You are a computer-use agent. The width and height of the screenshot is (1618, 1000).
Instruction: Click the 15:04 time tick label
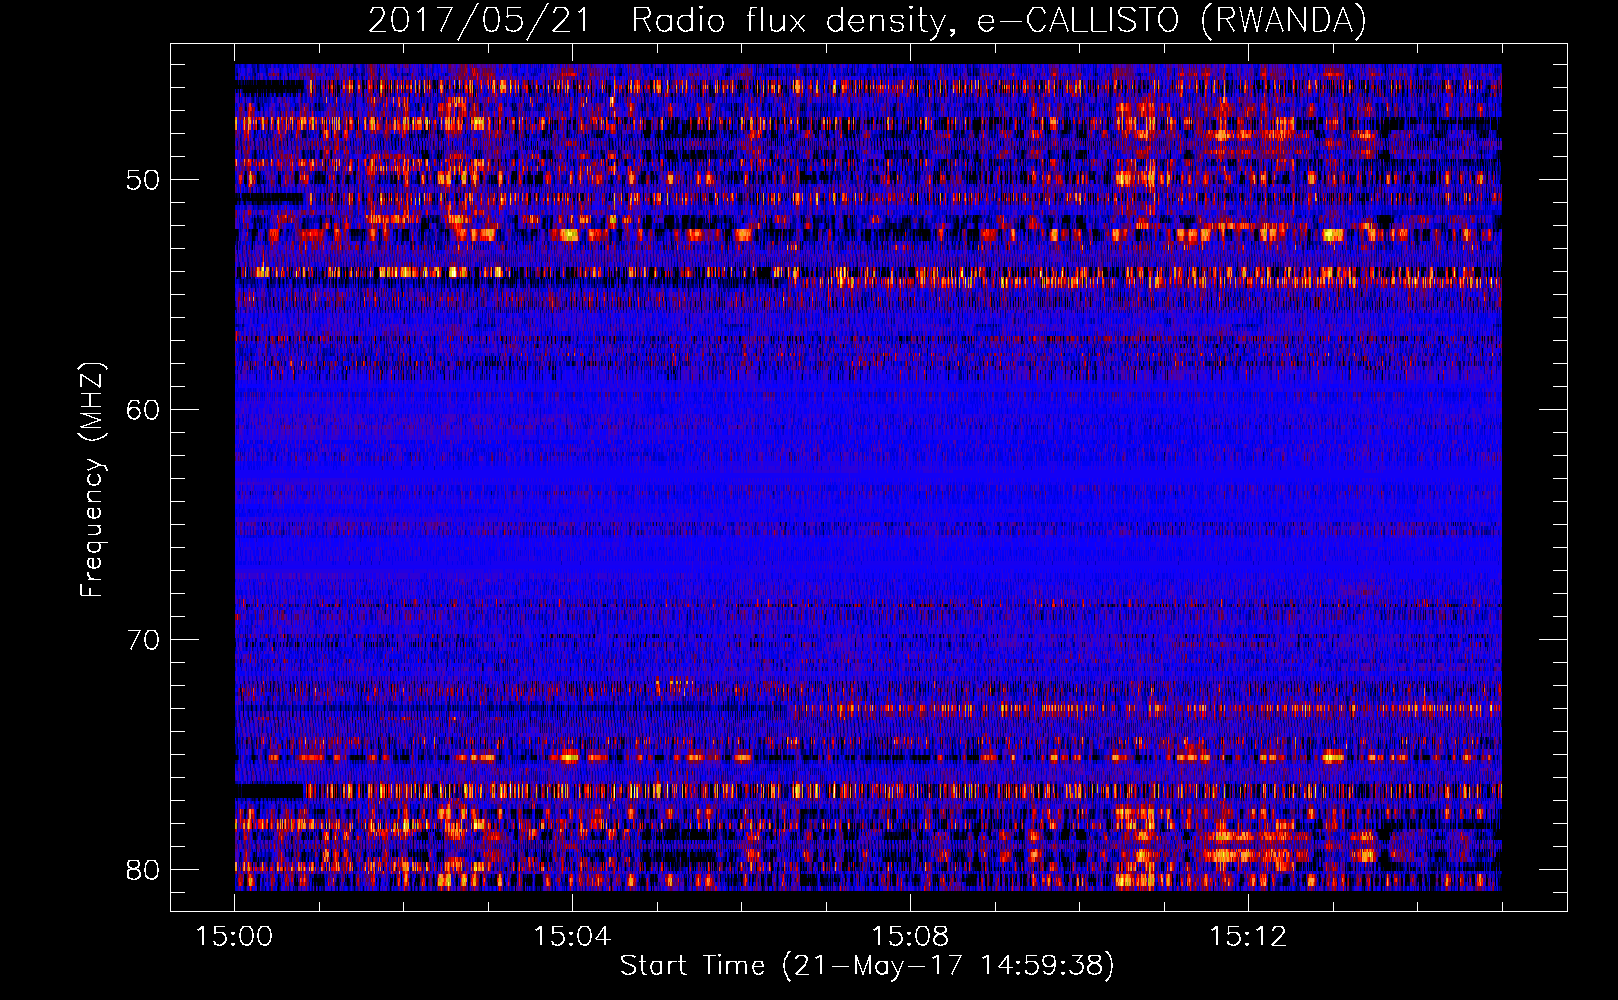[x=572, y=936]
